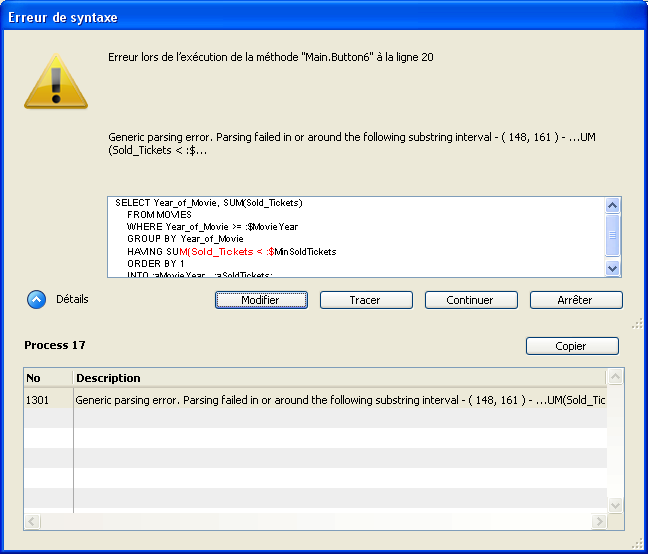This screenshot has width=648, height=554.
Task: Click the Tracer button
Action: (365, 300)
